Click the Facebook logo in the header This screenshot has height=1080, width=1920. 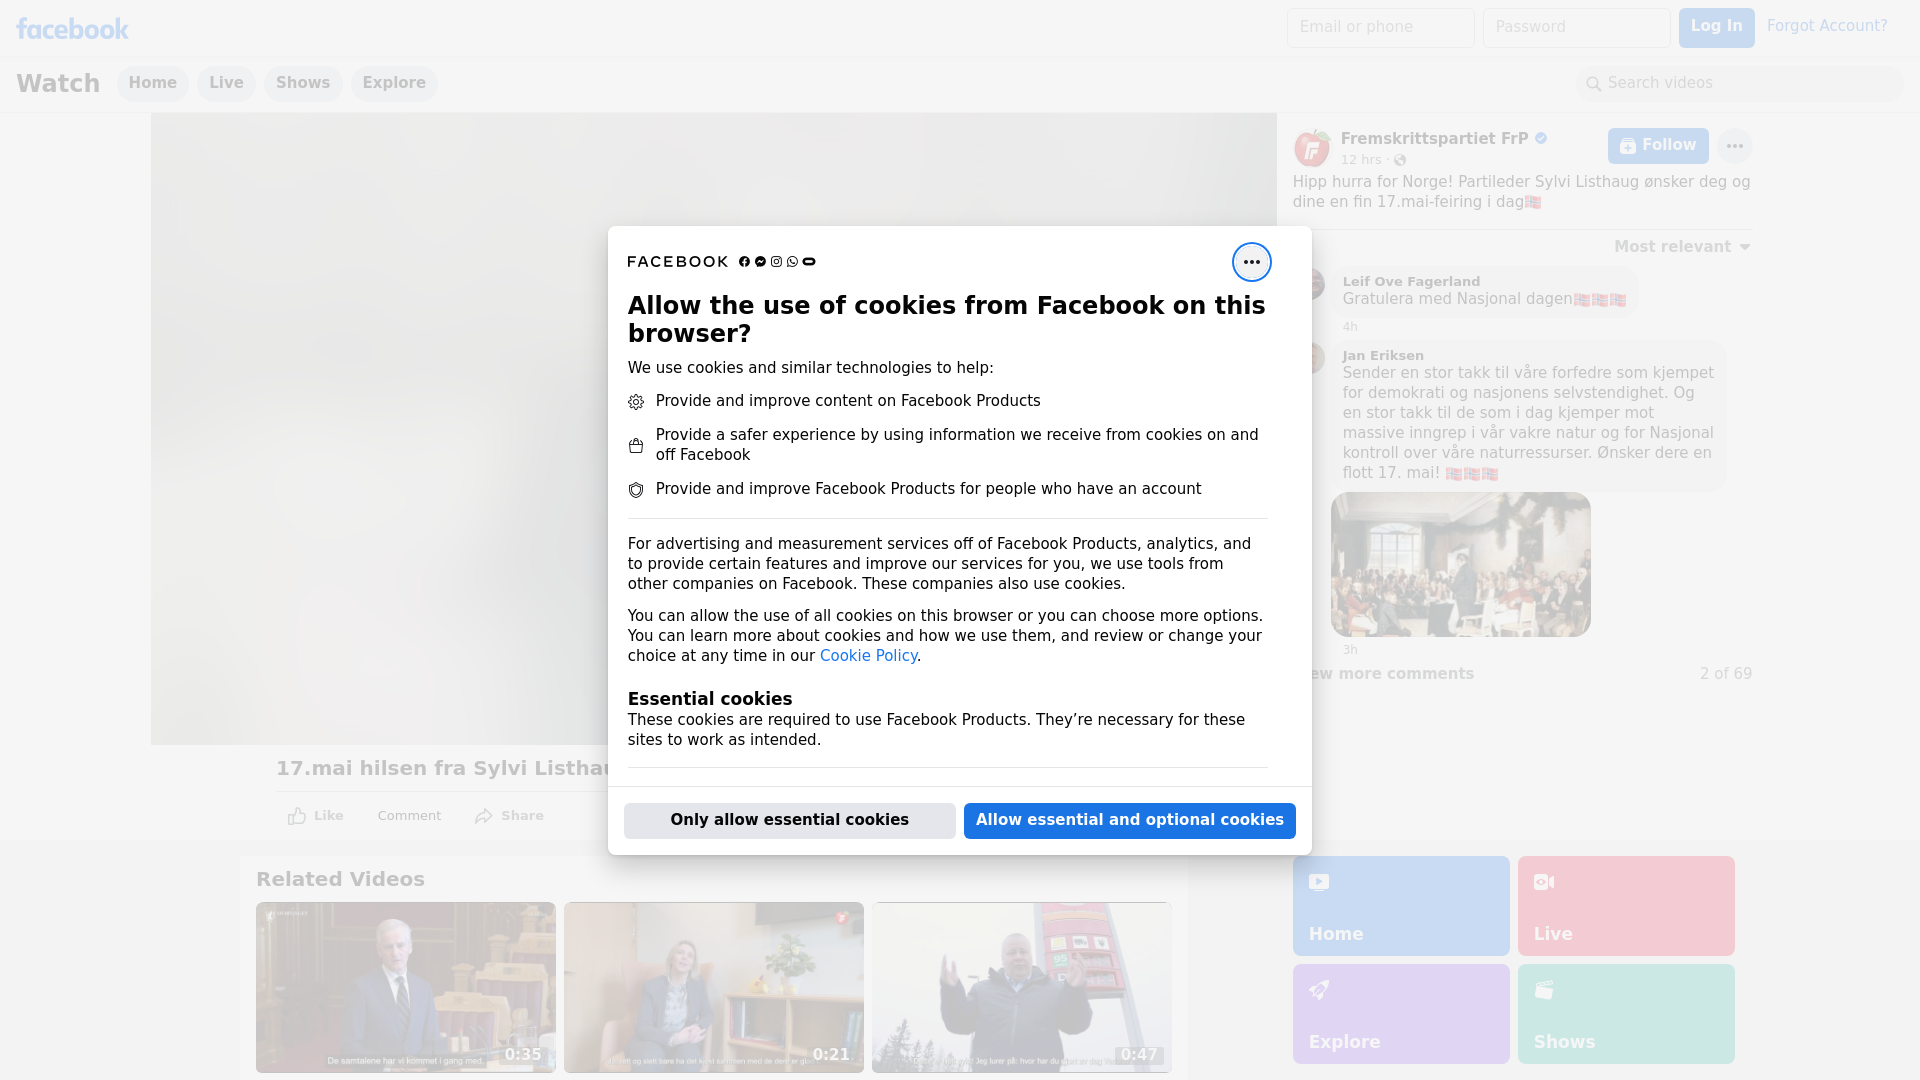click(72, 29)
